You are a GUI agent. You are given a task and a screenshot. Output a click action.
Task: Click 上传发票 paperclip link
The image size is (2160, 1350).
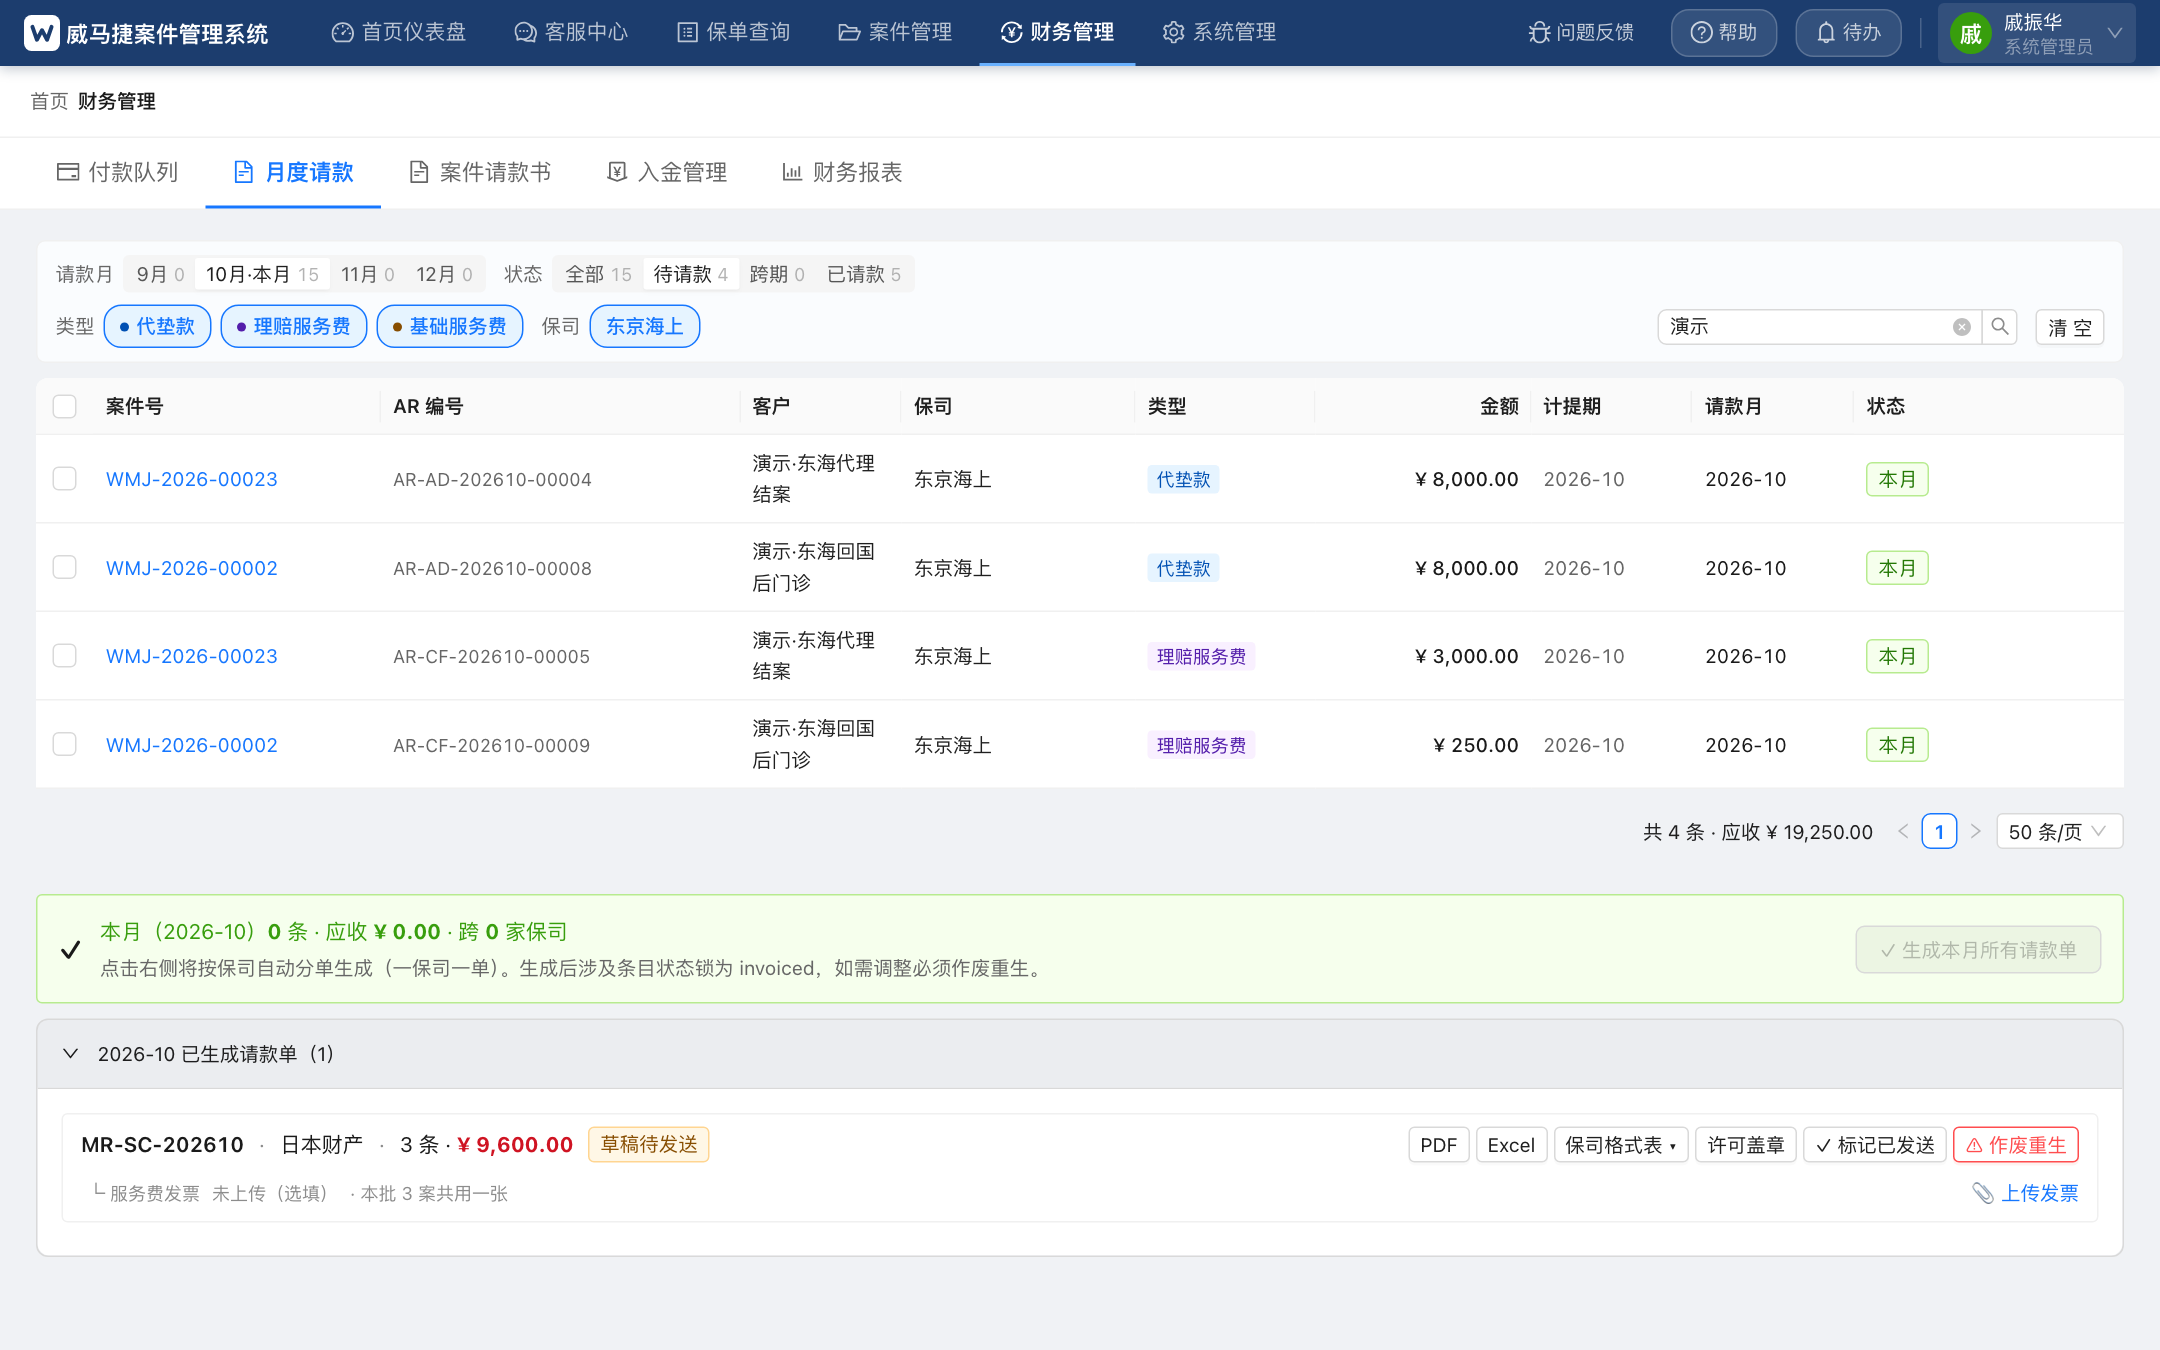pyautogui.click(x=2026, y=1193)
